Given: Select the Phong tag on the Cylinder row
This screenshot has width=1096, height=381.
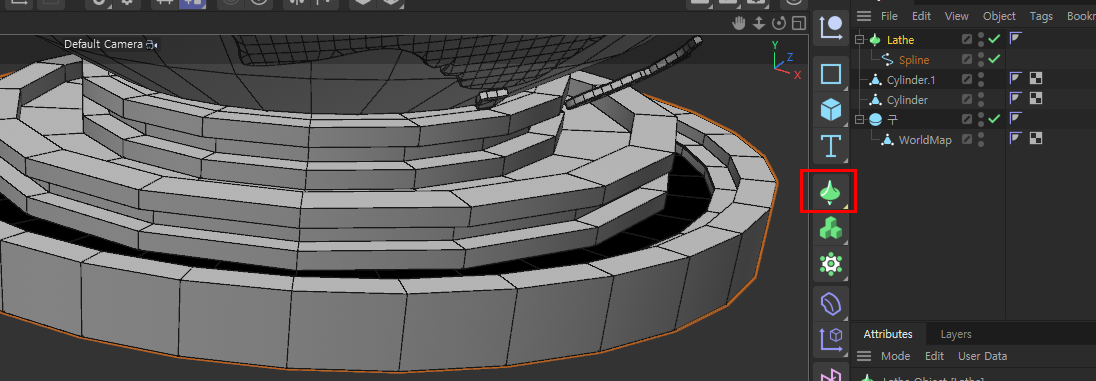Looking at the screenshot, I should click(x=1016, y=99).
